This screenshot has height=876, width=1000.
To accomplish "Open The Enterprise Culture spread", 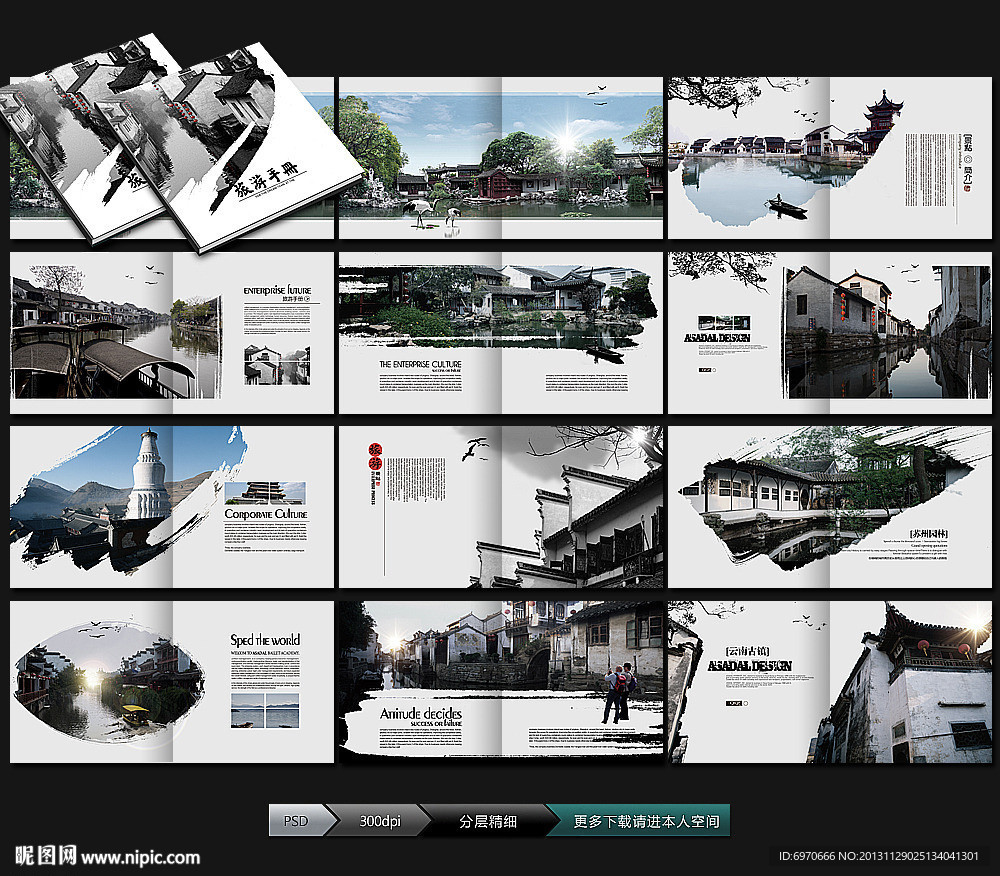I will pyautogui.click(x=501, y=333).
